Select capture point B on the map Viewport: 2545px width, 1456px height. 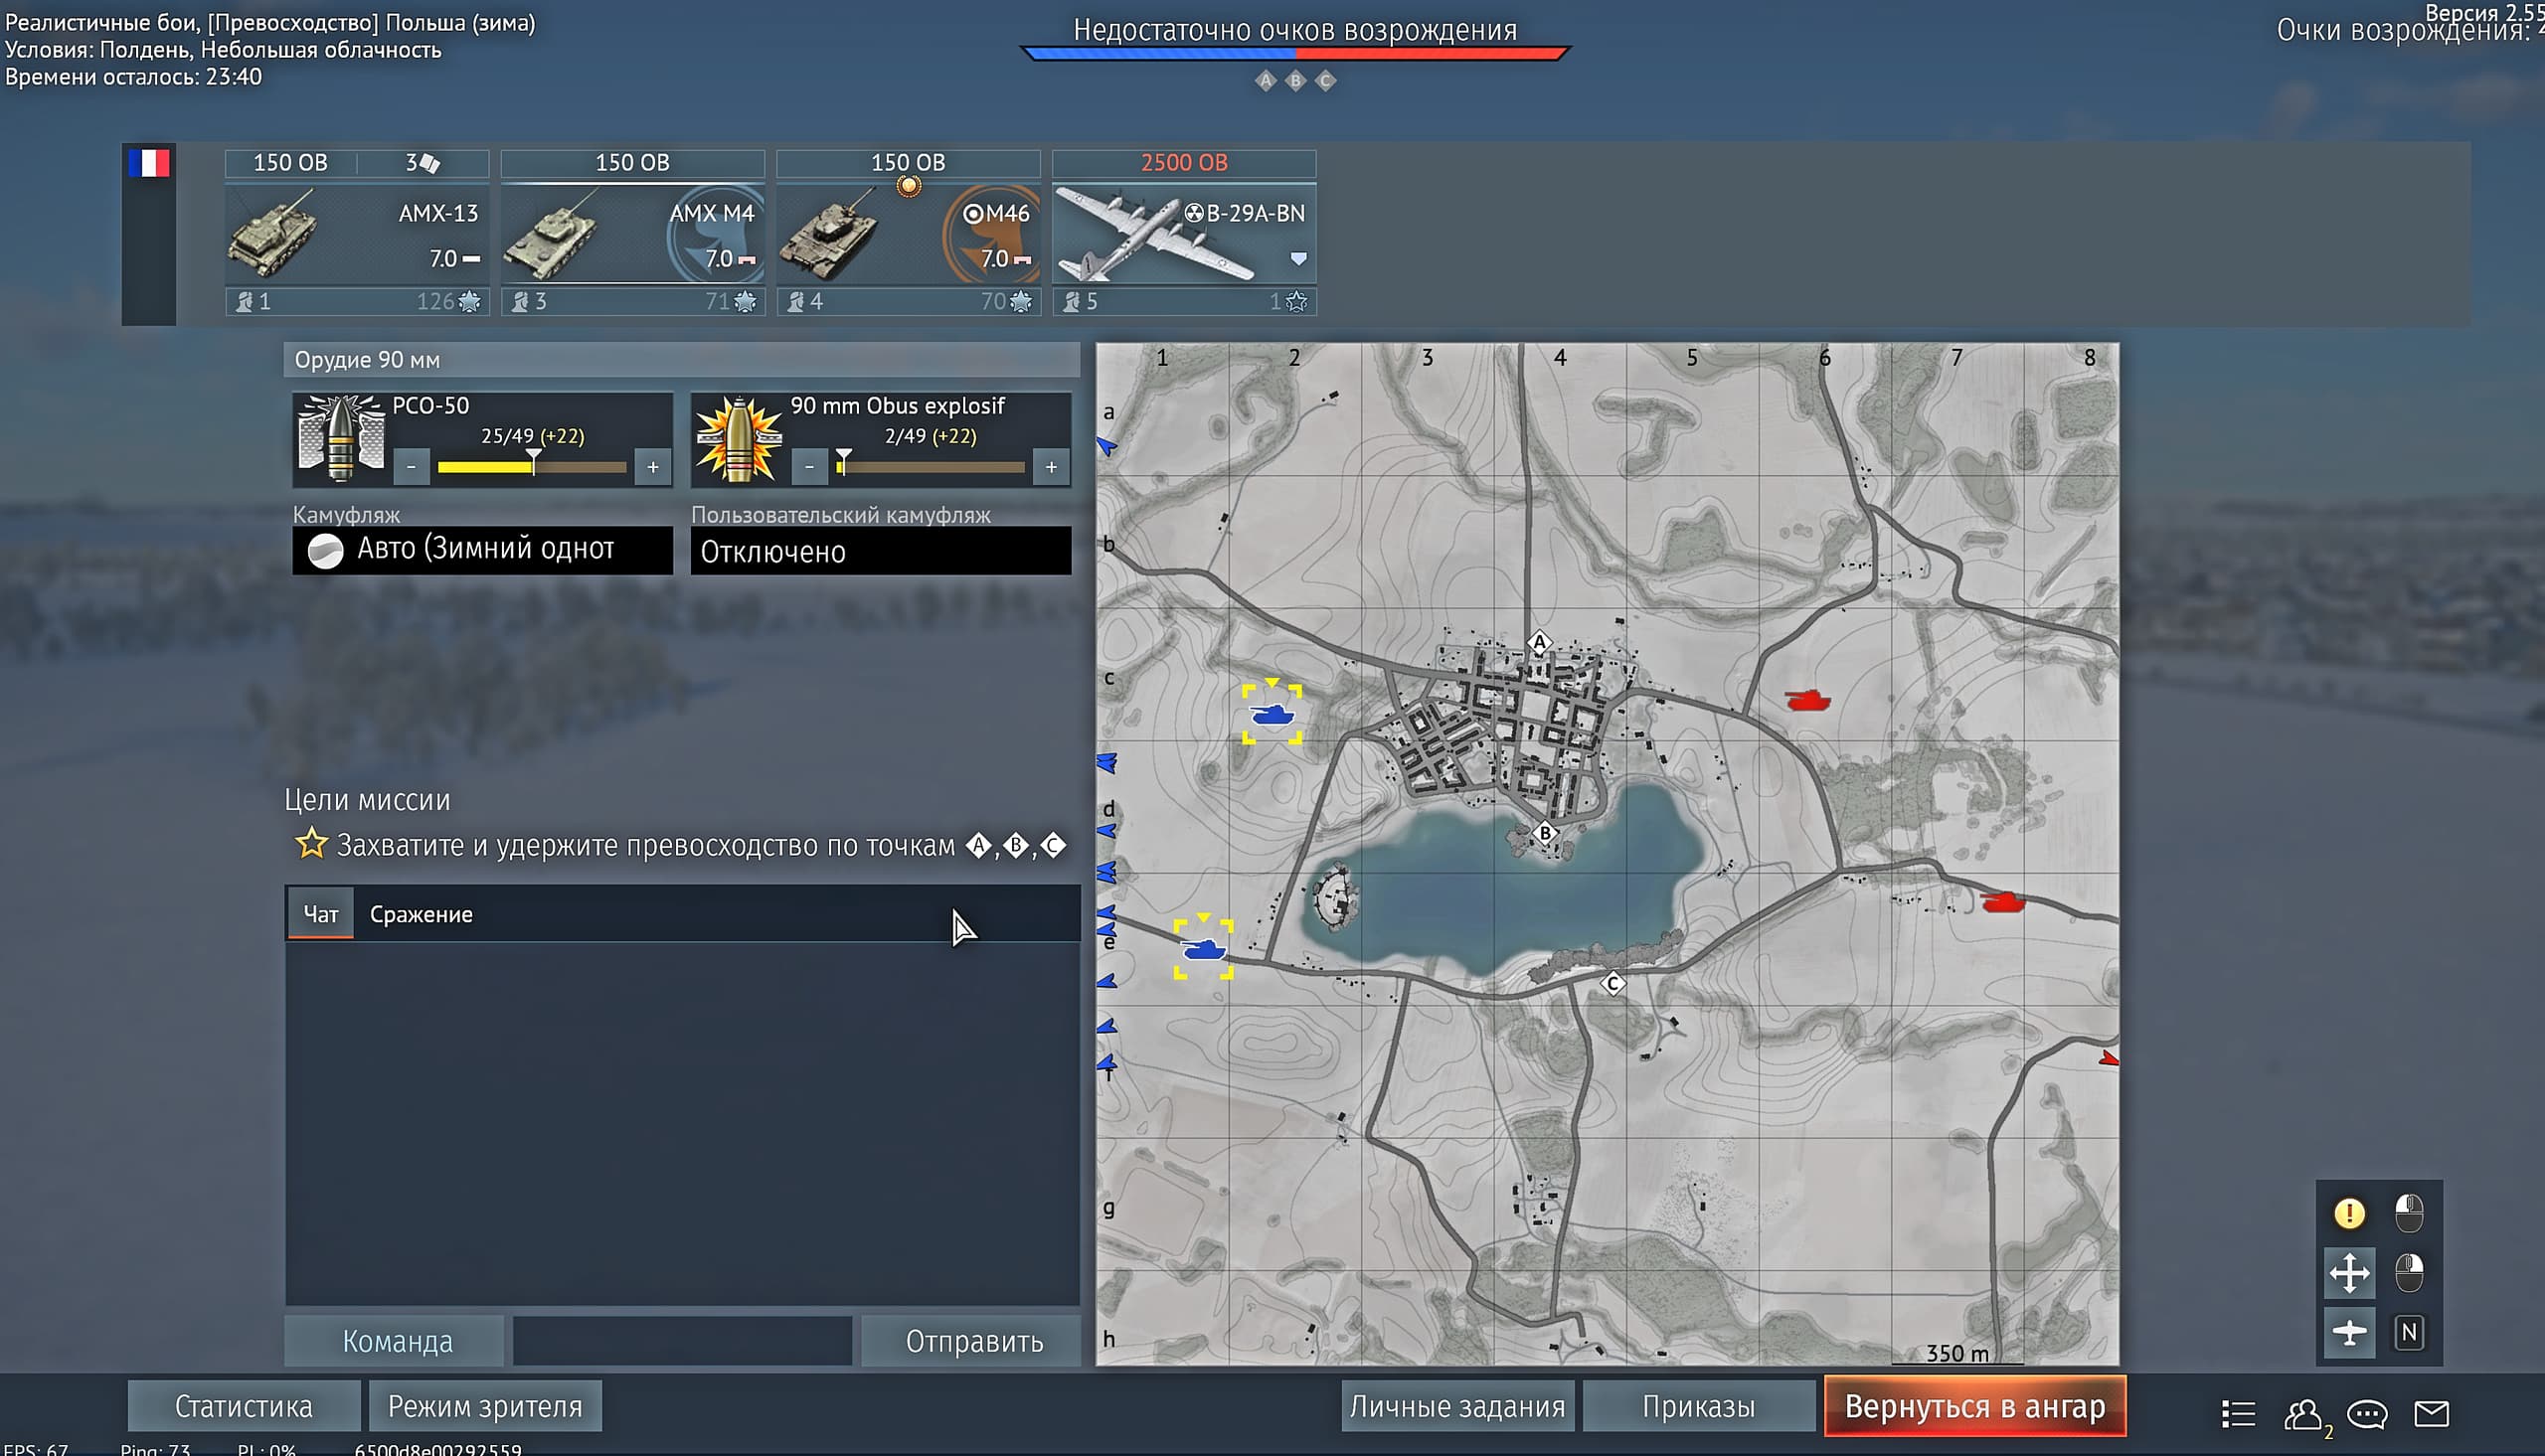point(1545,832)
